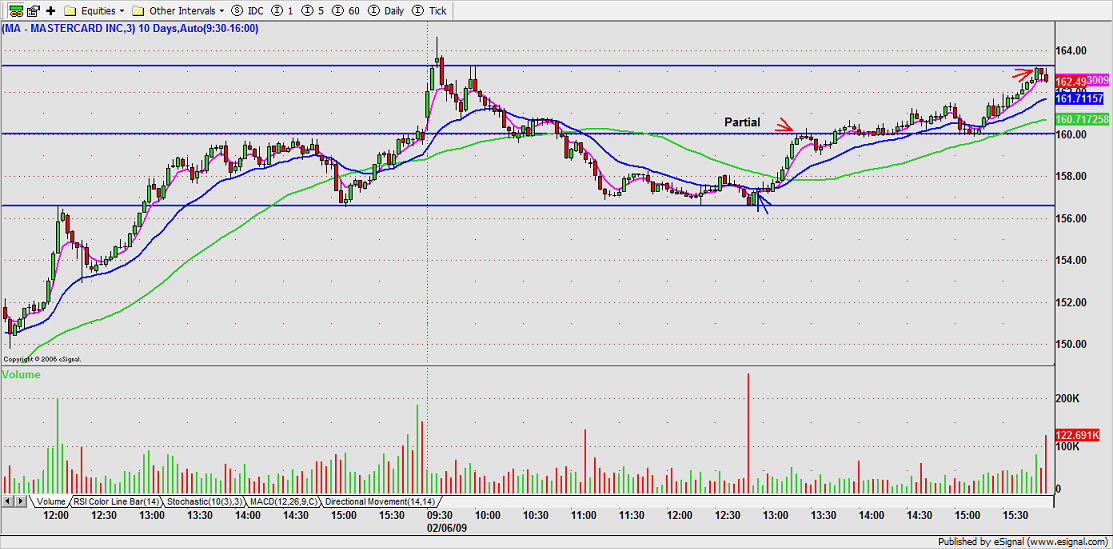
Task: Click the green 160.717258 moving average label
Action: pyautogui.click(x=1081, y=119)
